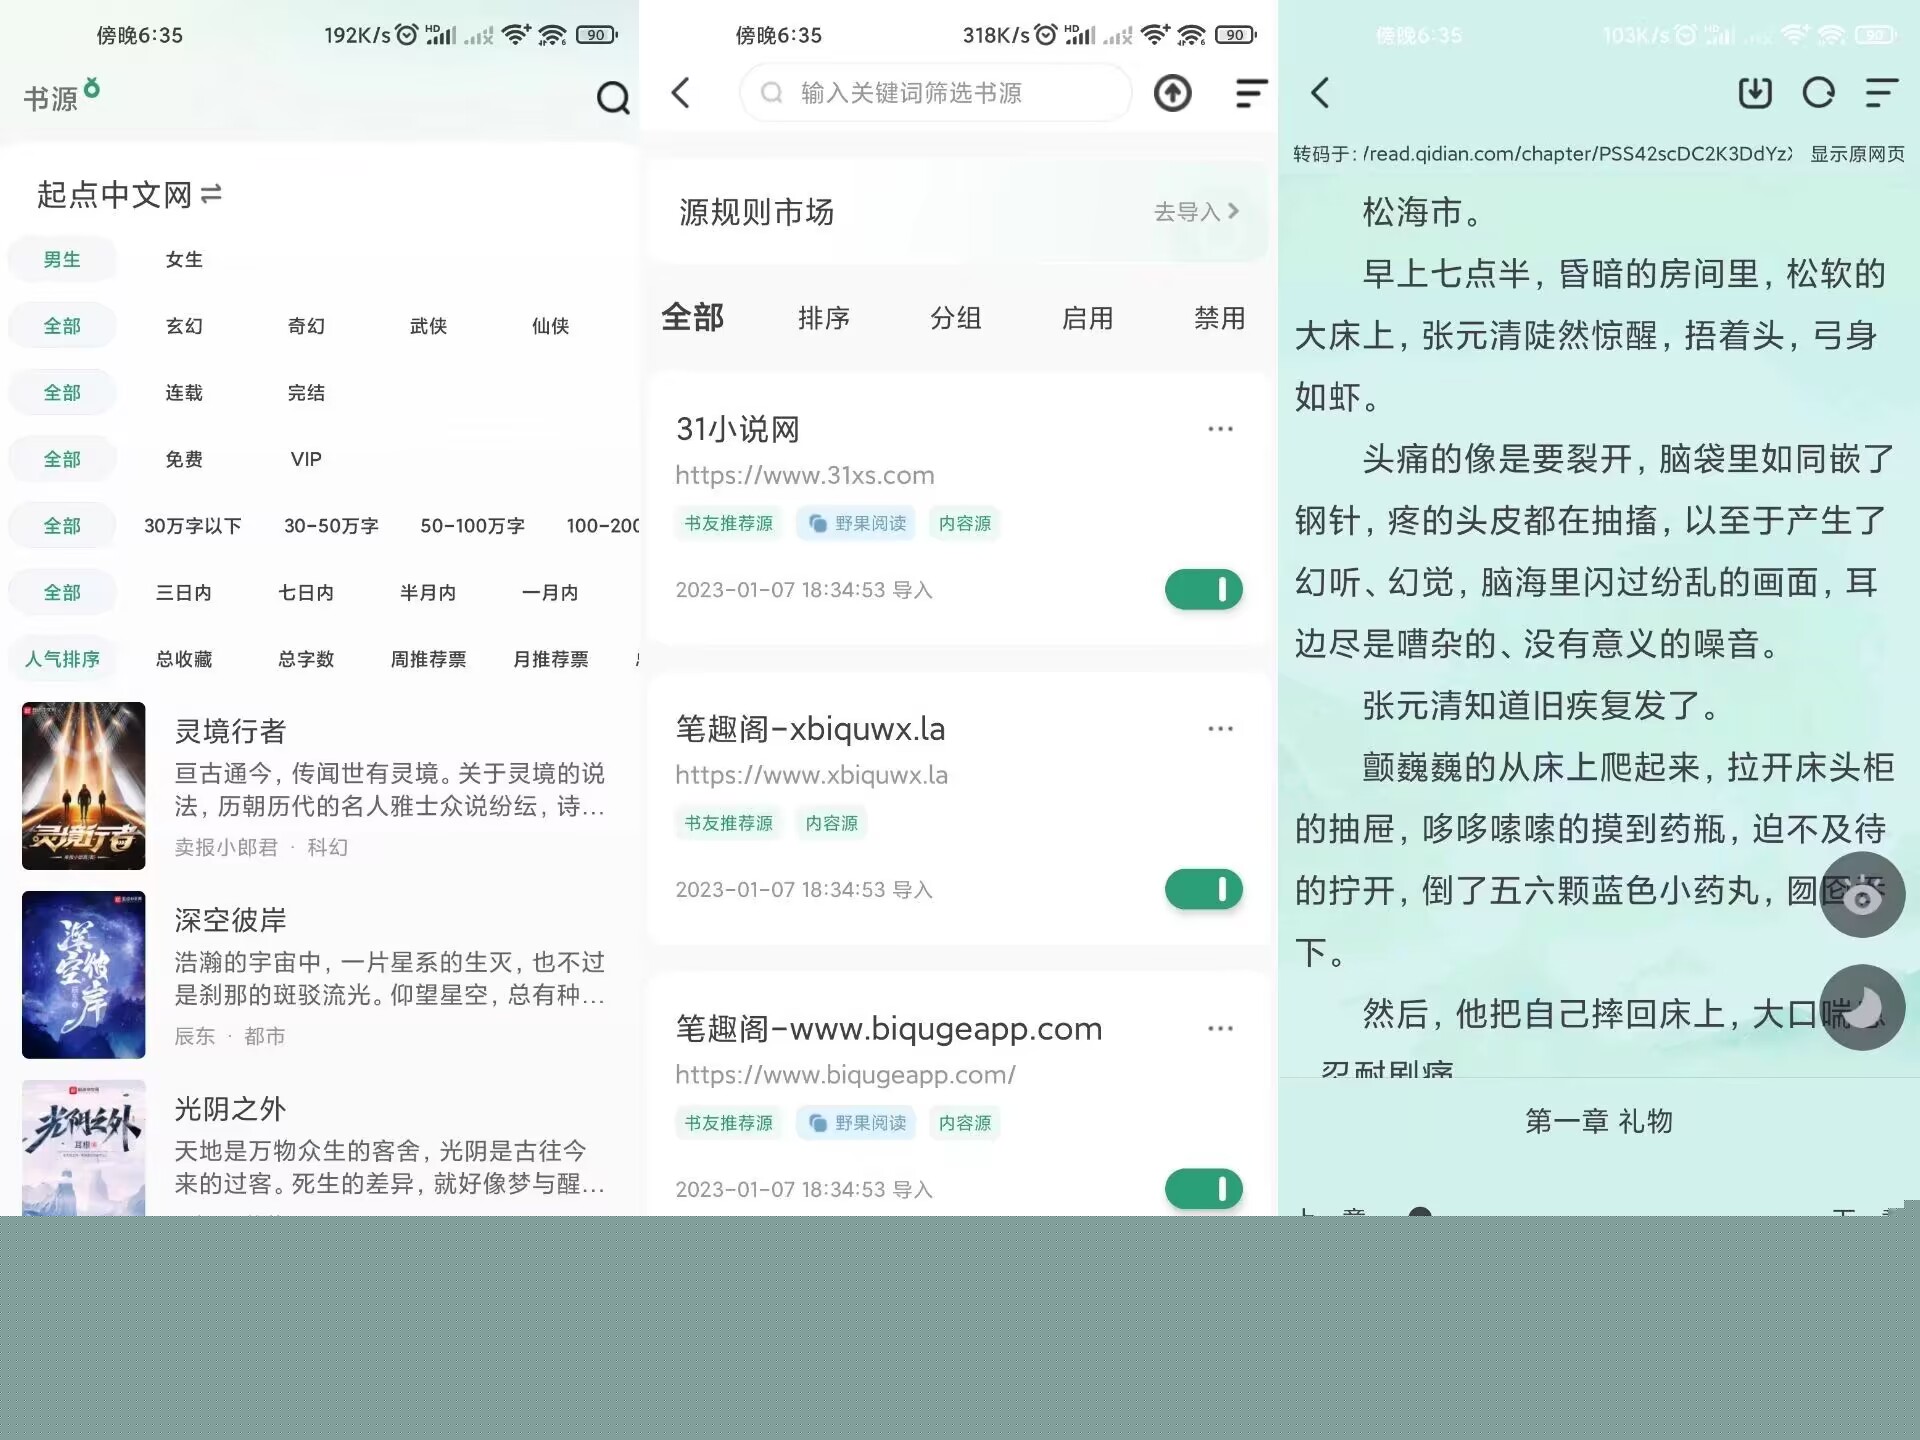
Task: Open 去导入 in 源规则市场
Action: [x=1196, y=212]
